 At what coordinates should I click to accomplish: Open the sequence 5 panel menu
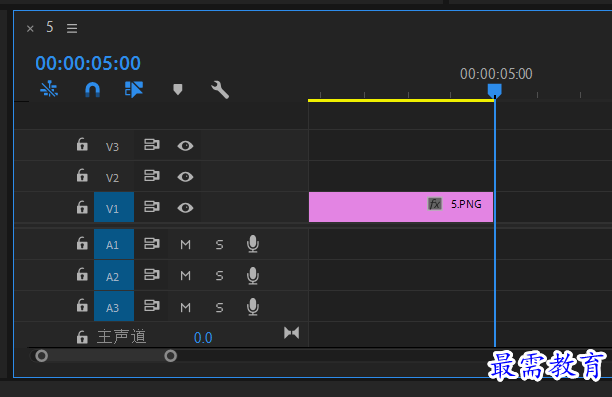coord(72,28)
